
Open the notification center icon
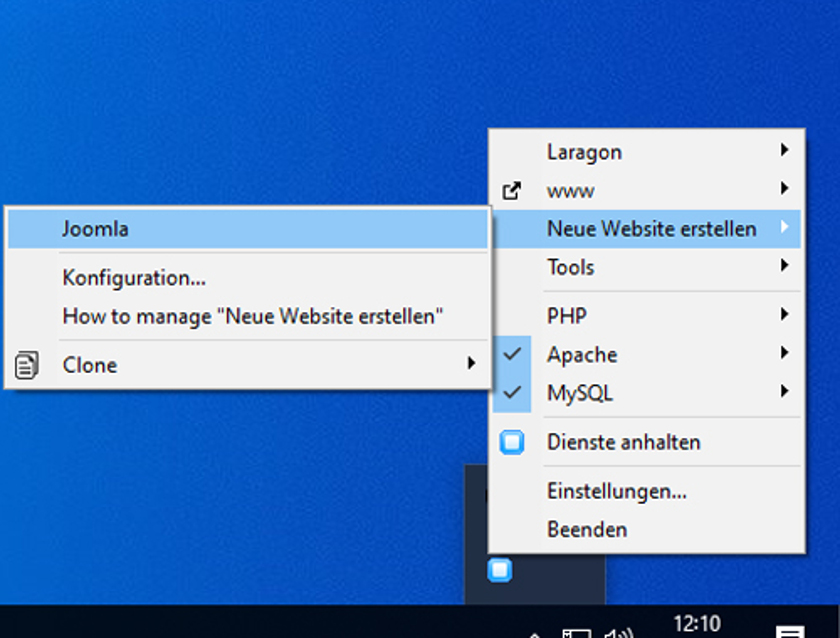tap(790, 632)
